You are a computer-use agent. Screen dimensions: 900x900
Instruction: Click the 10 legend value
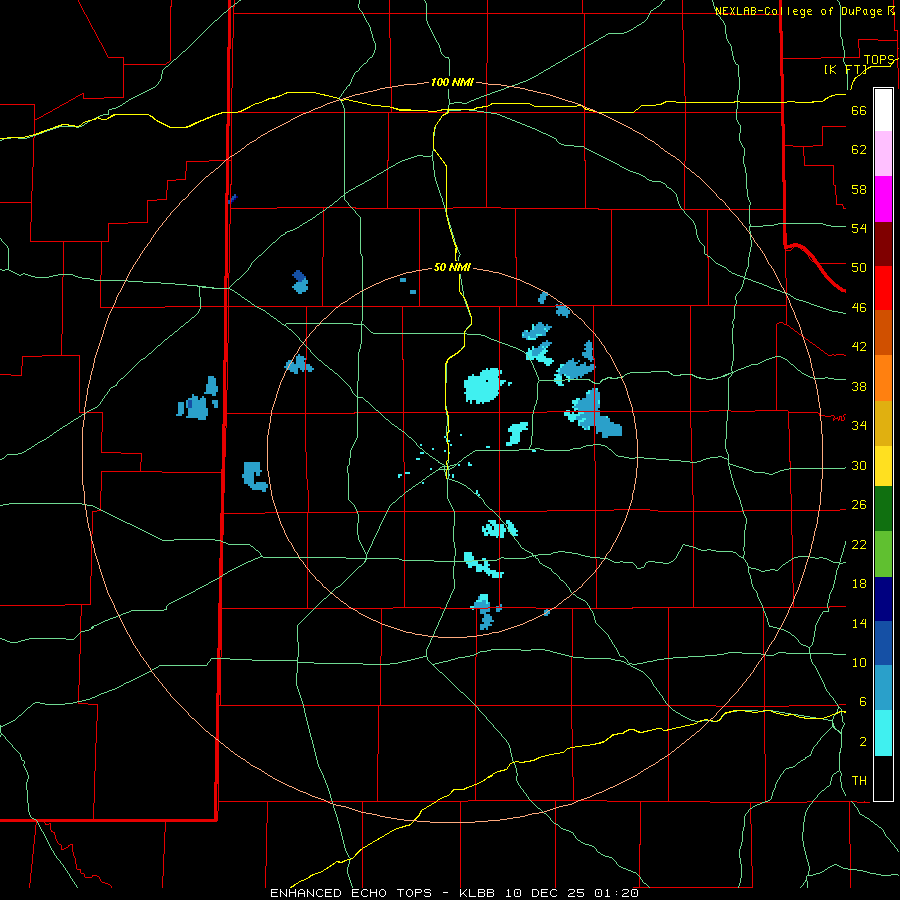859,662
